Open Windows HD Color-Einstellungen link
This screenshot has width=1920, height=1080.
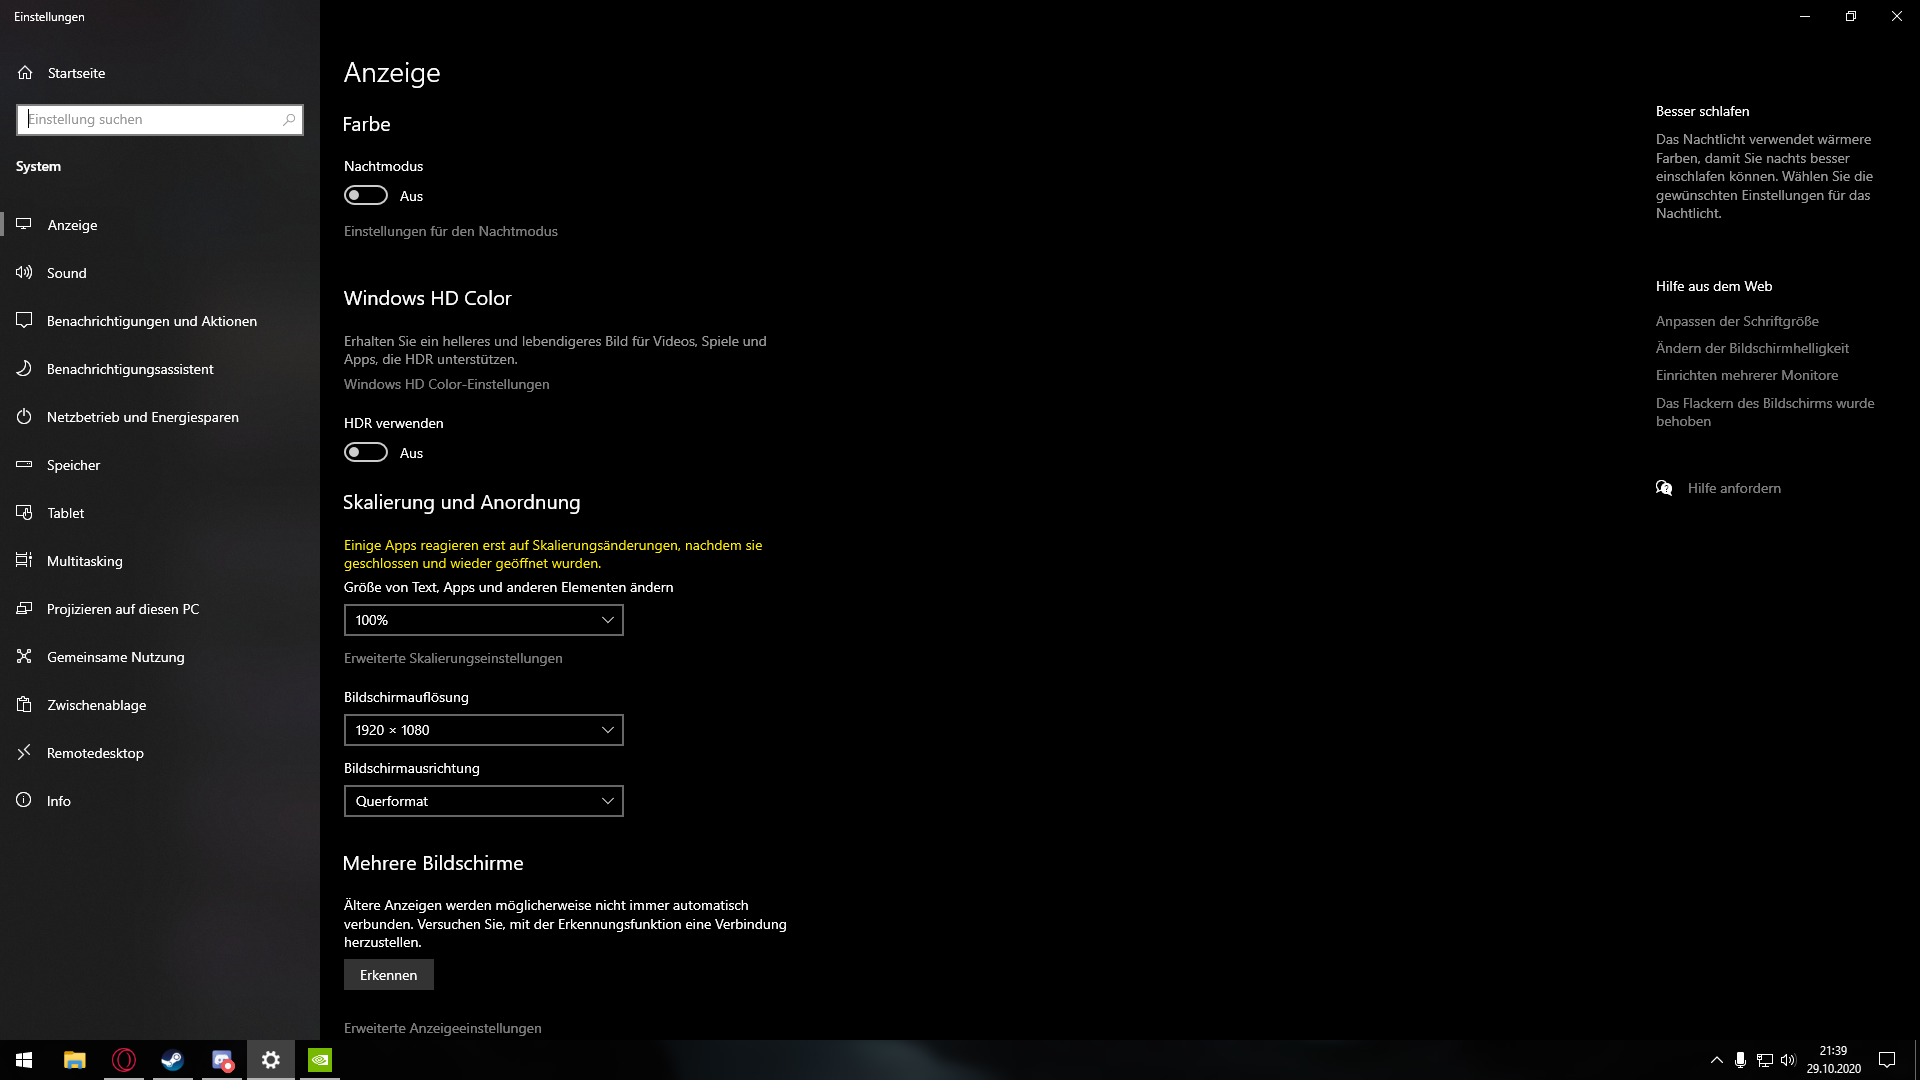click(x=446, y=384)
